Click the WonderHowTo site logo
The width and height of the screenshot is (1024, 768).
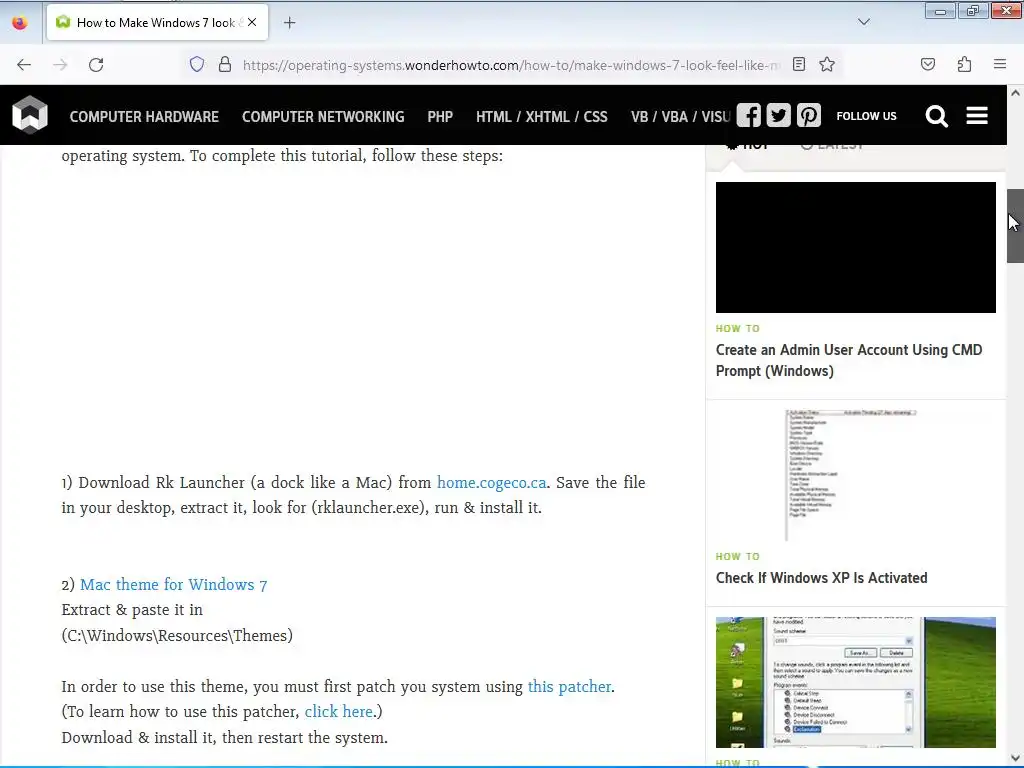[30, 115]
